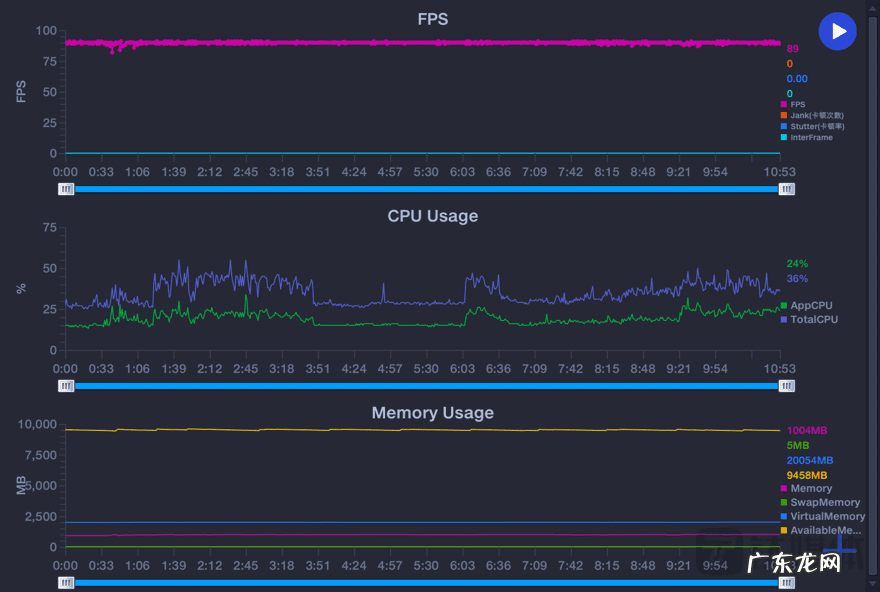This screenshot has height=592, width=880.
Task: Click the CPU Usage chart title
Action: 433,216
